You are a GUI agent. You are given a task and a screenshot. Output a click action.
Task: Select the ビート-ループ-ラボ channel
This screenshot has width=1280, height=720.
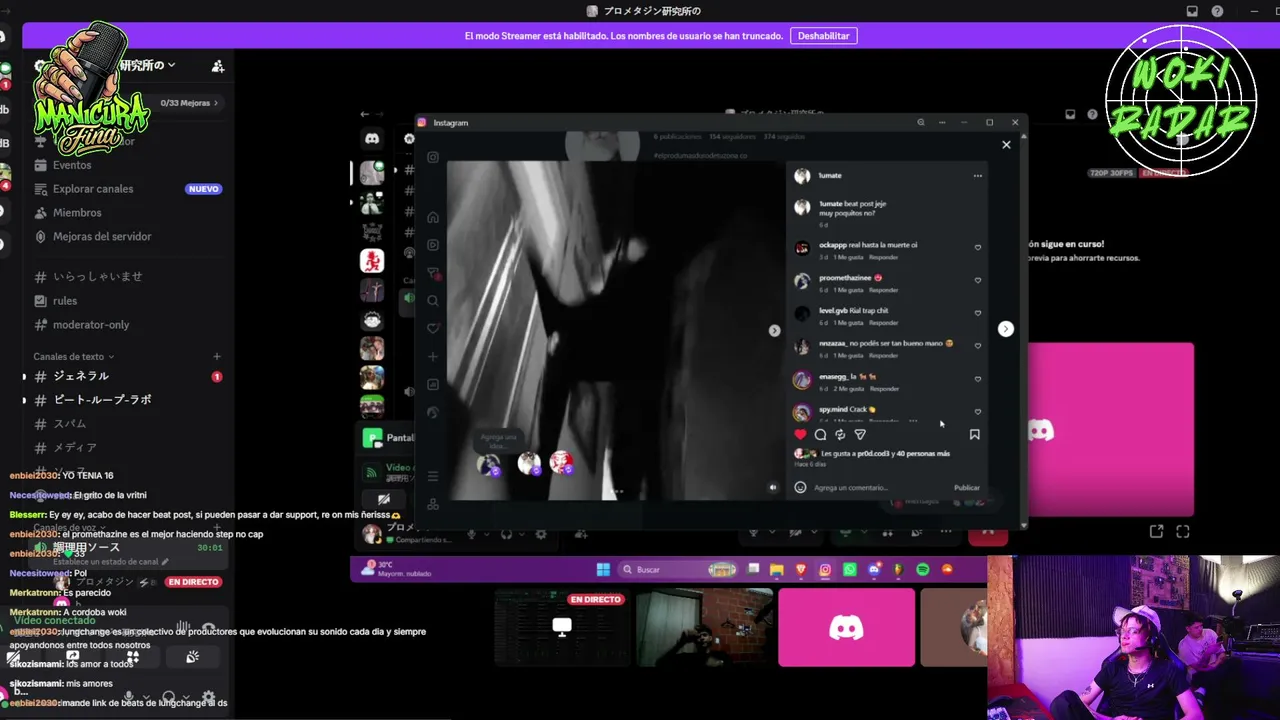(x=102, y=400)
